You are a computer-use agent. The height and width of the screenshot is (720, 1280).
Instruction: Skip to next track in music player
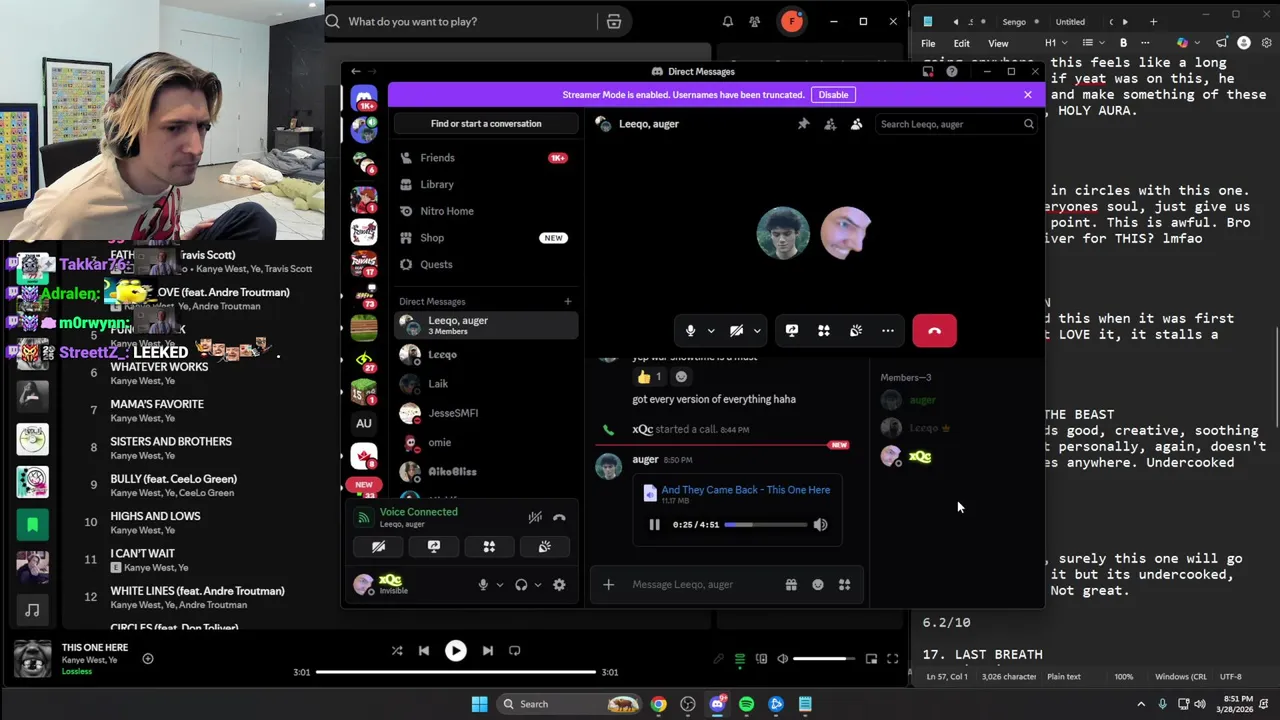(x=487, y=651)
